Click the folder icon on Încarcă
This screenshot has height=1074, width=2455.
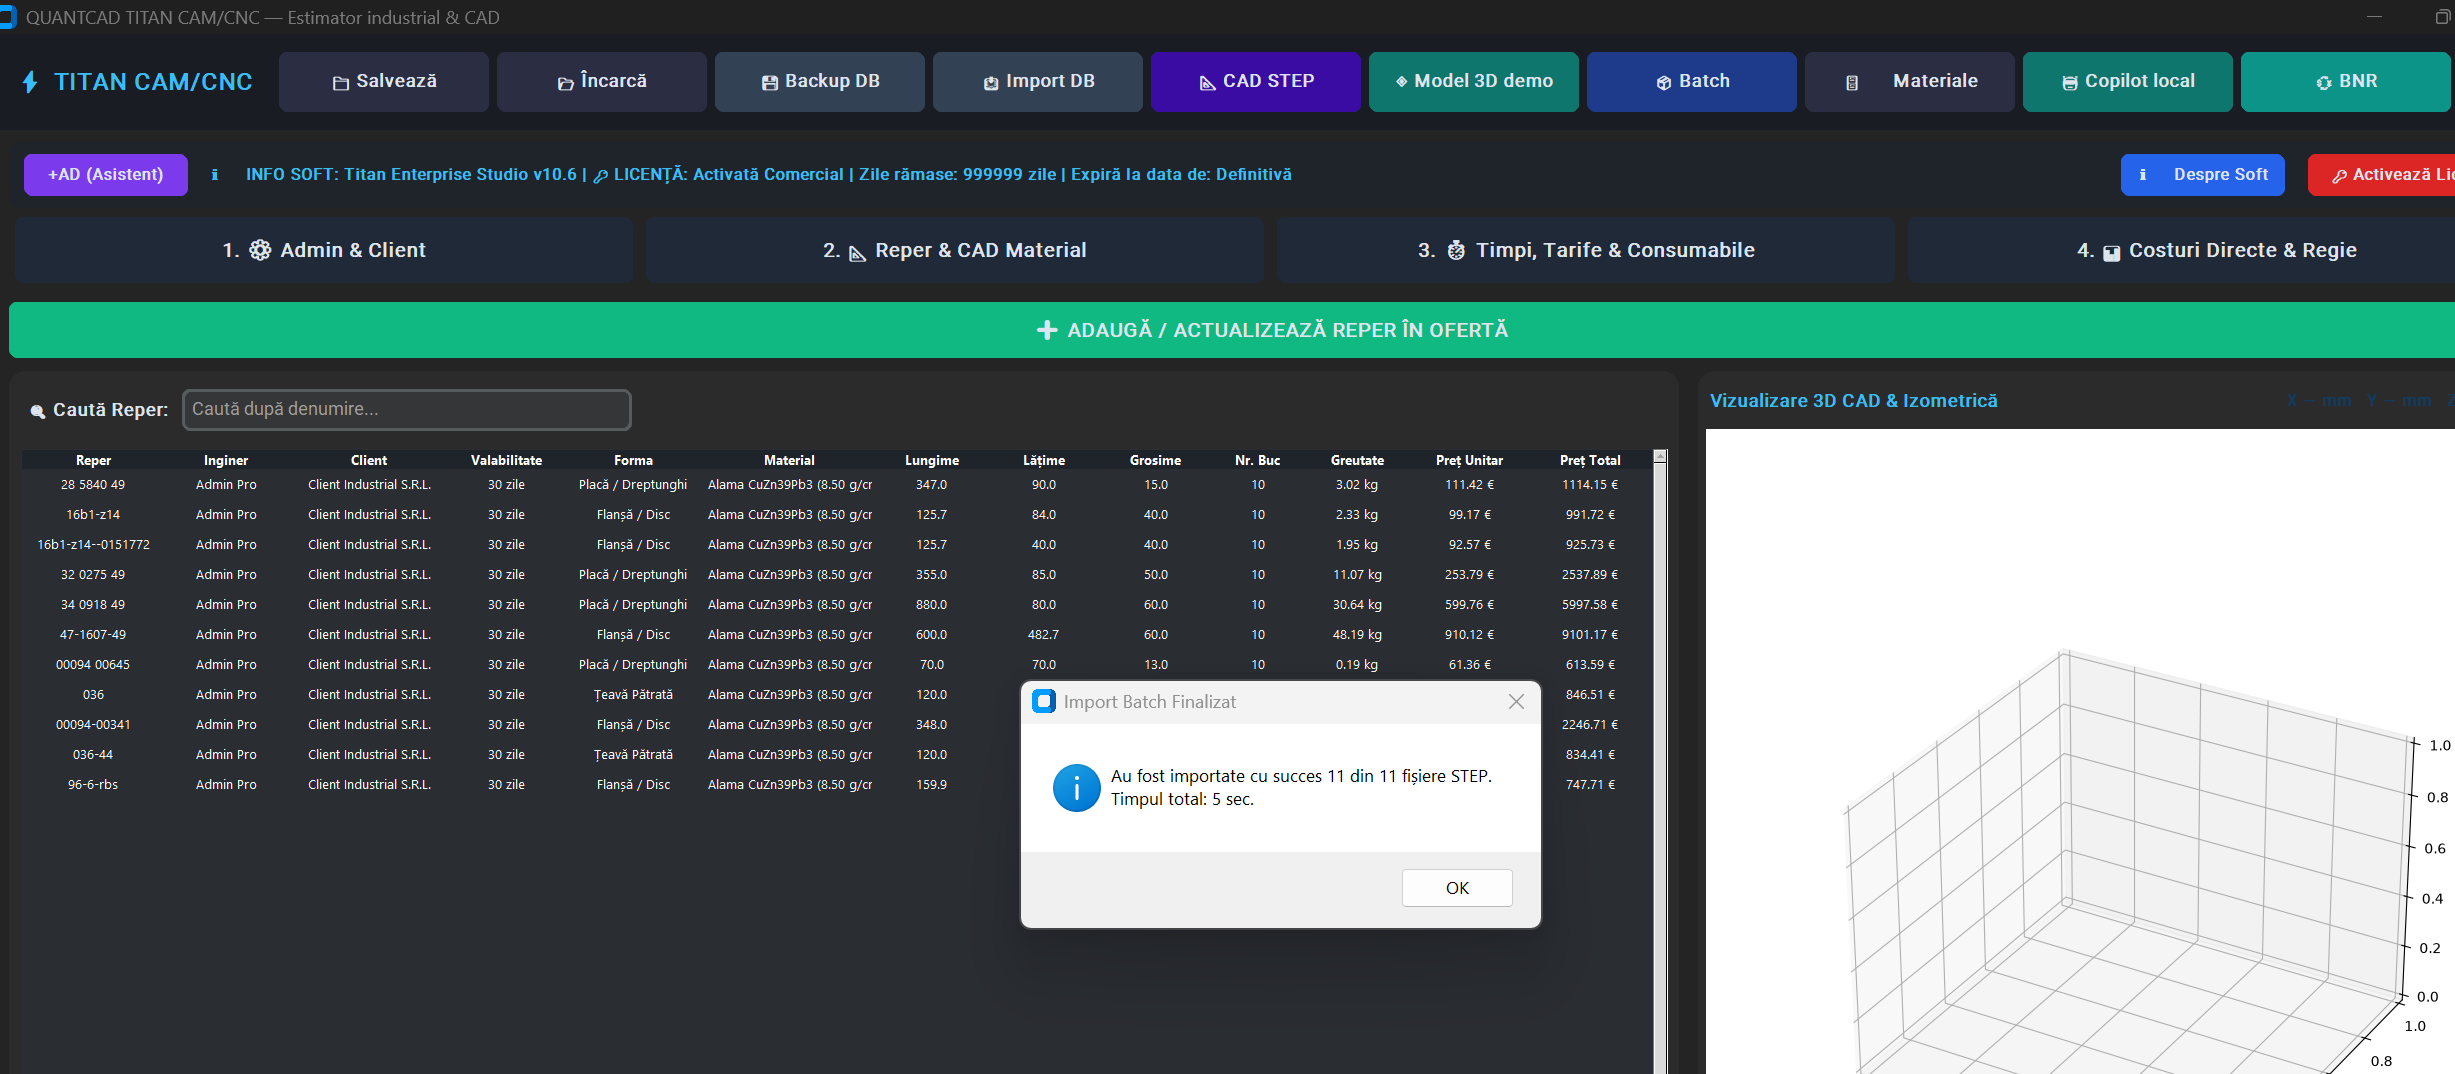[x=566, y=83]
